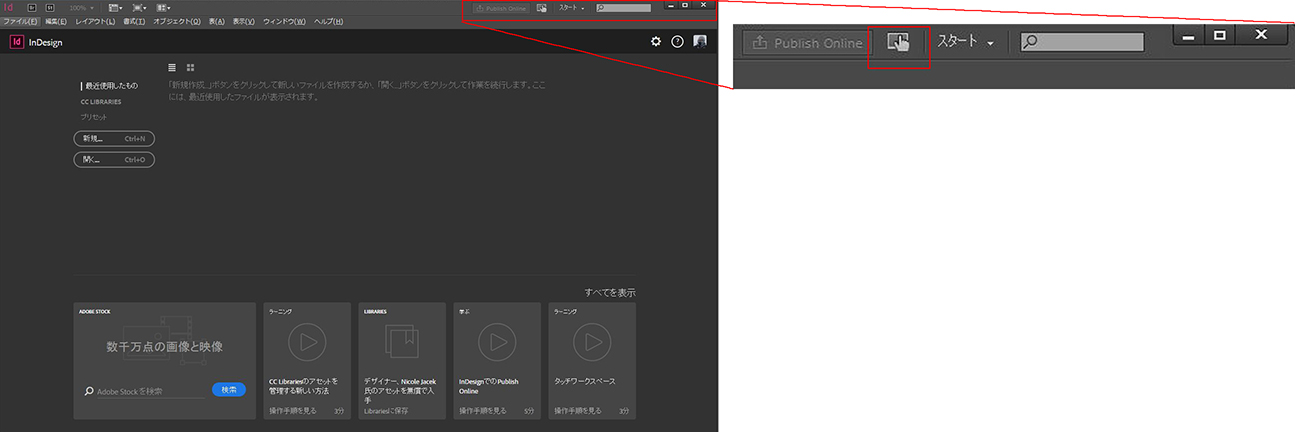
Task: Open the Screen Mode dropdown icon
Action: click(x=139, y=7)
